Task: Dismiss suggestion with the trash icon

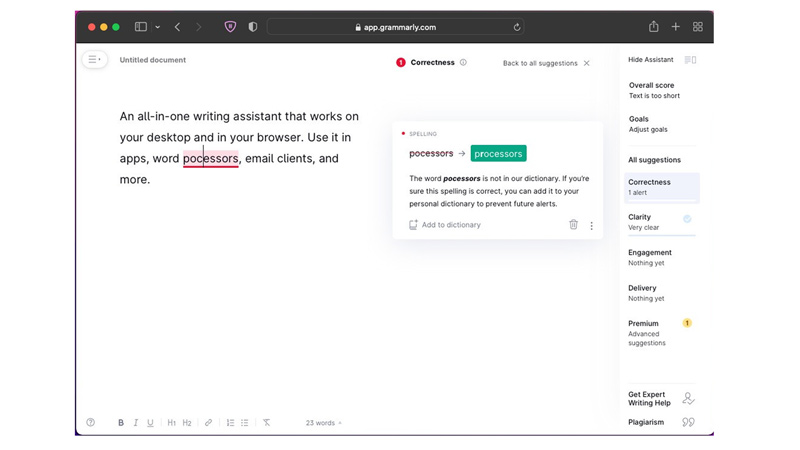Action: tap(573, 224)
